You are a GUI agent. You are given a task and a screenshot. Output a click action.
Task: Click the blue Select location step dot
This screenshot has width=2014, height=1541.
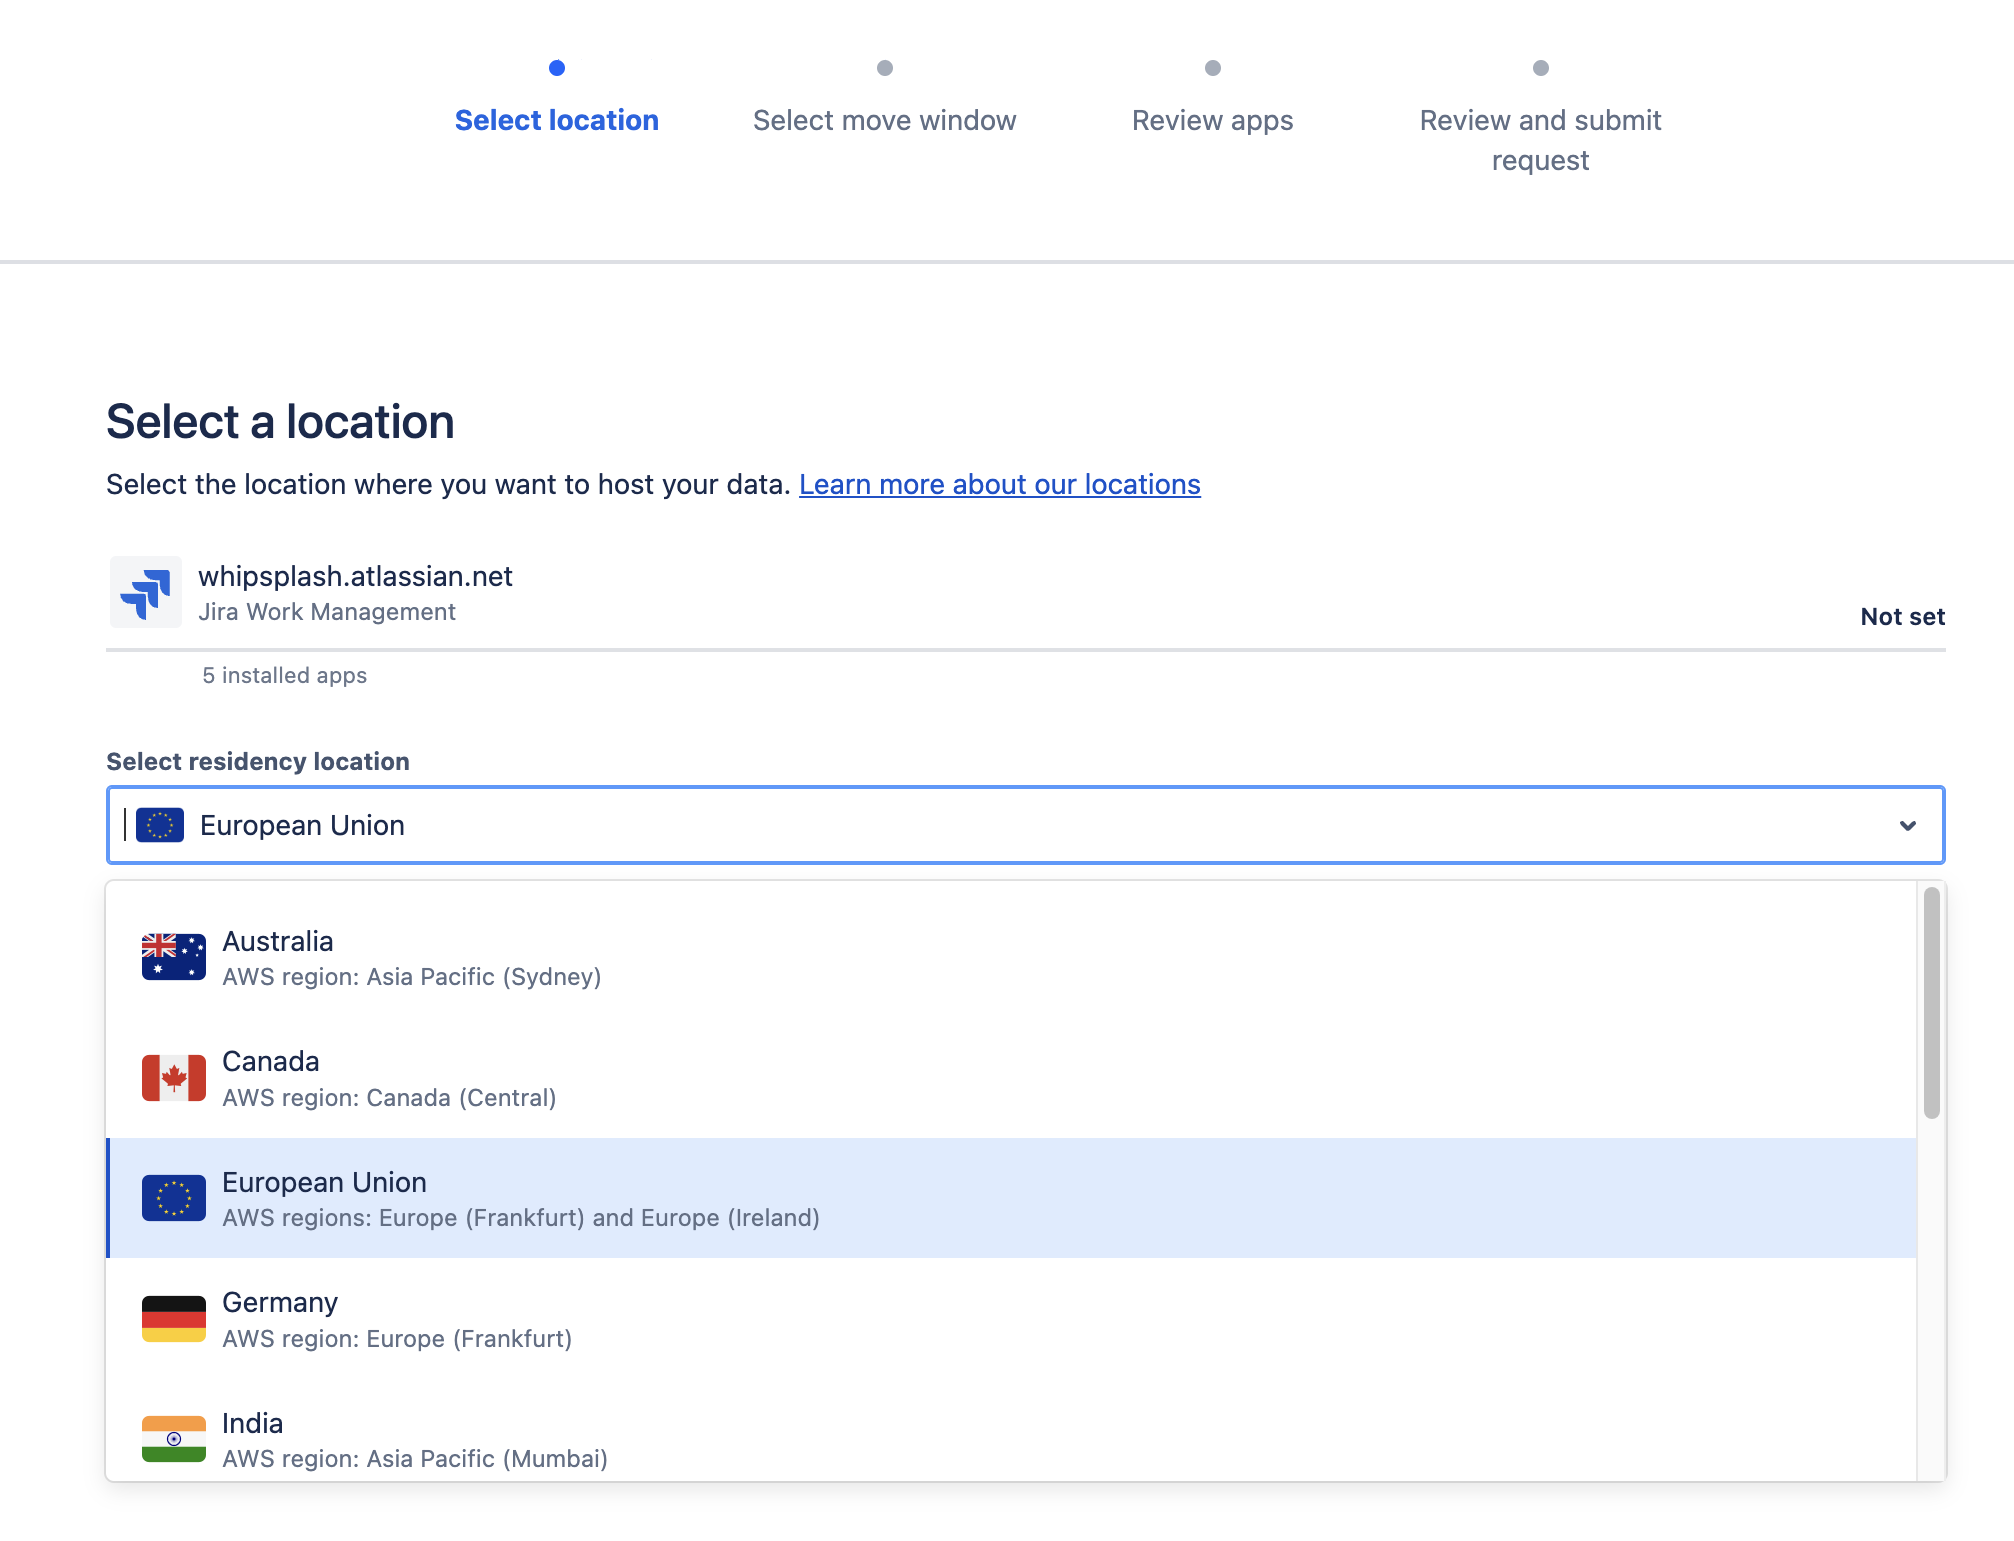(557, 68)
